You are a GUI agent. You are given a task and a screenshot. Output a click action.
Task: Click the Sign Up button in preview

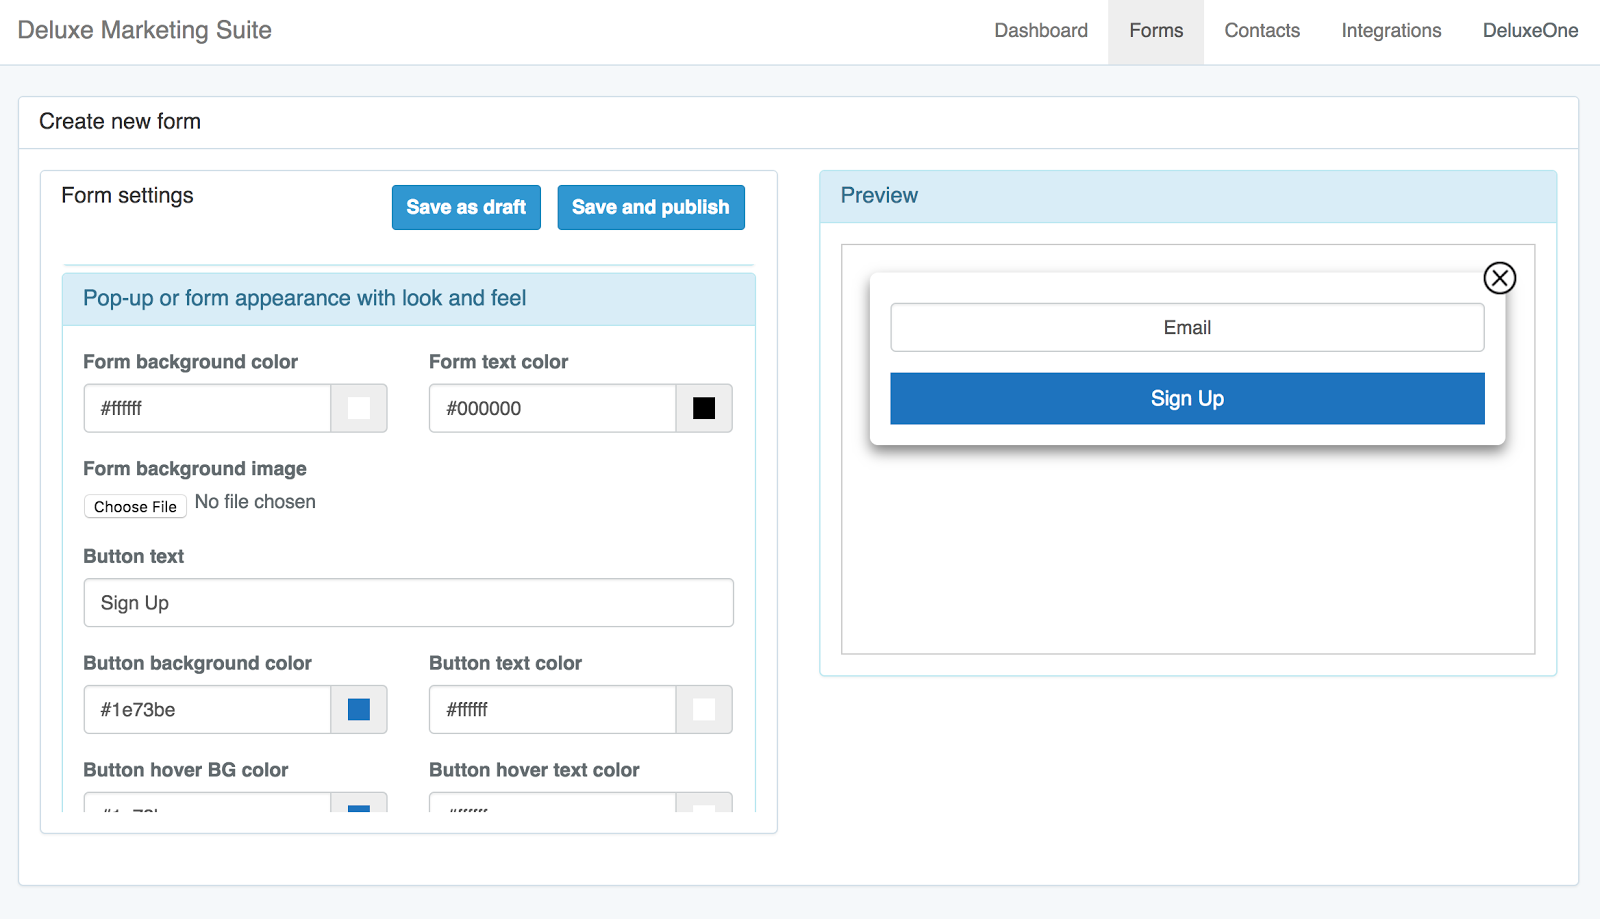pos(1187,398)
